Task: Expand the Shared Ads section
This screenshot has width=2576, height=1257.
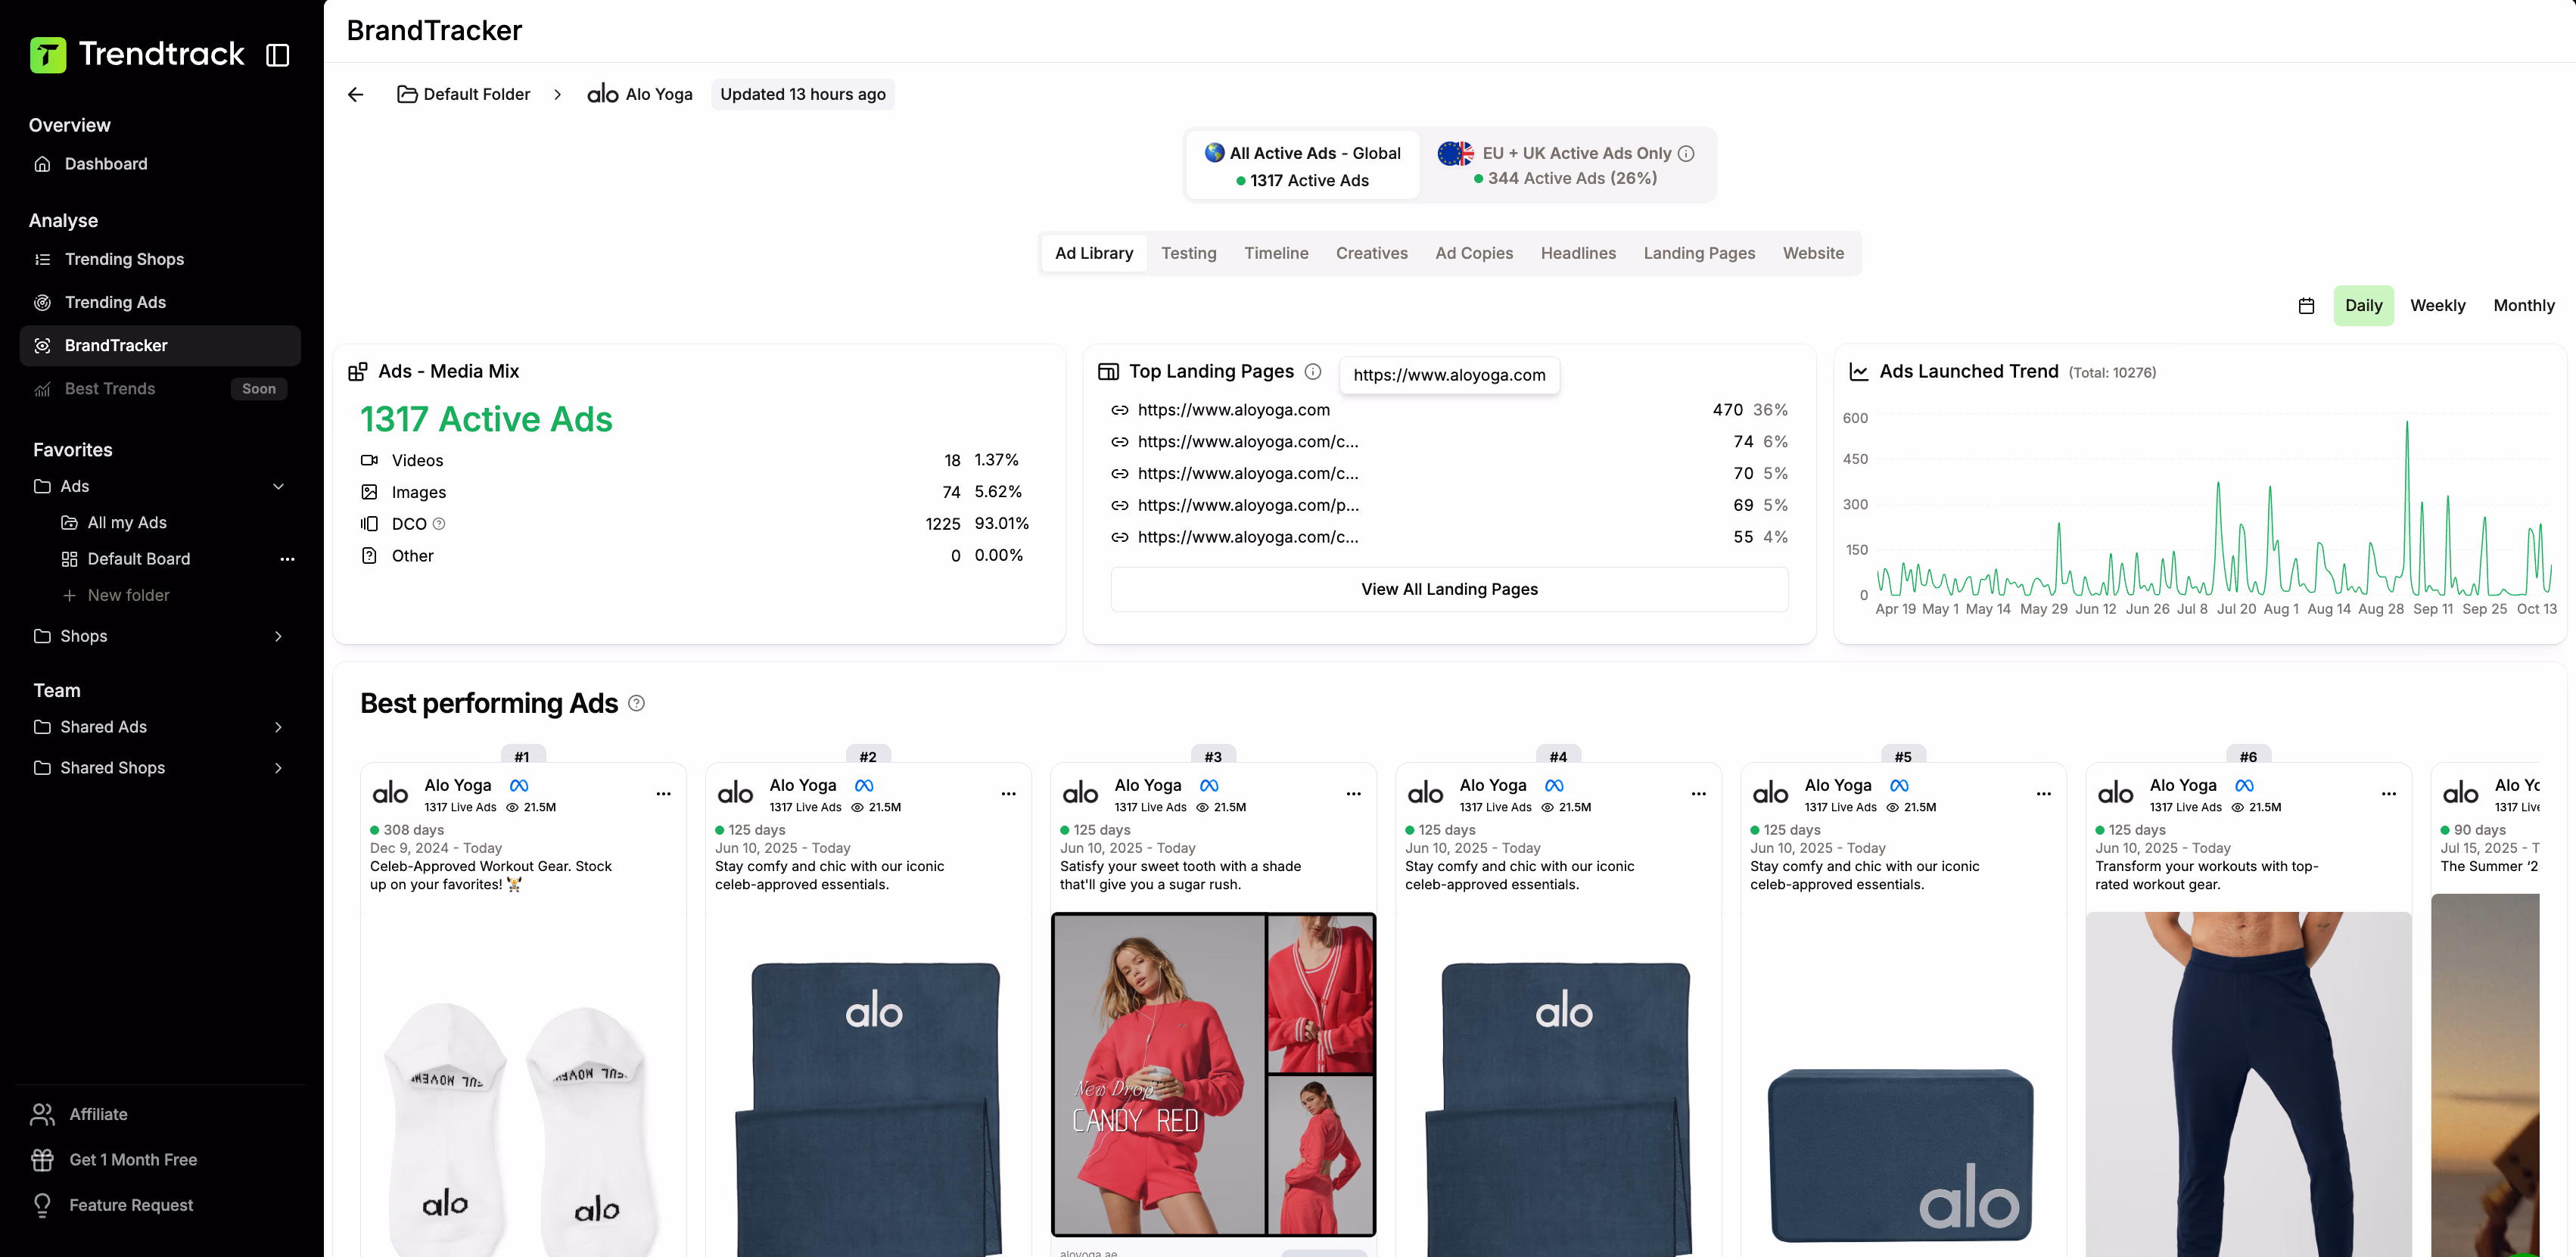Action: [x=278, y=727]
